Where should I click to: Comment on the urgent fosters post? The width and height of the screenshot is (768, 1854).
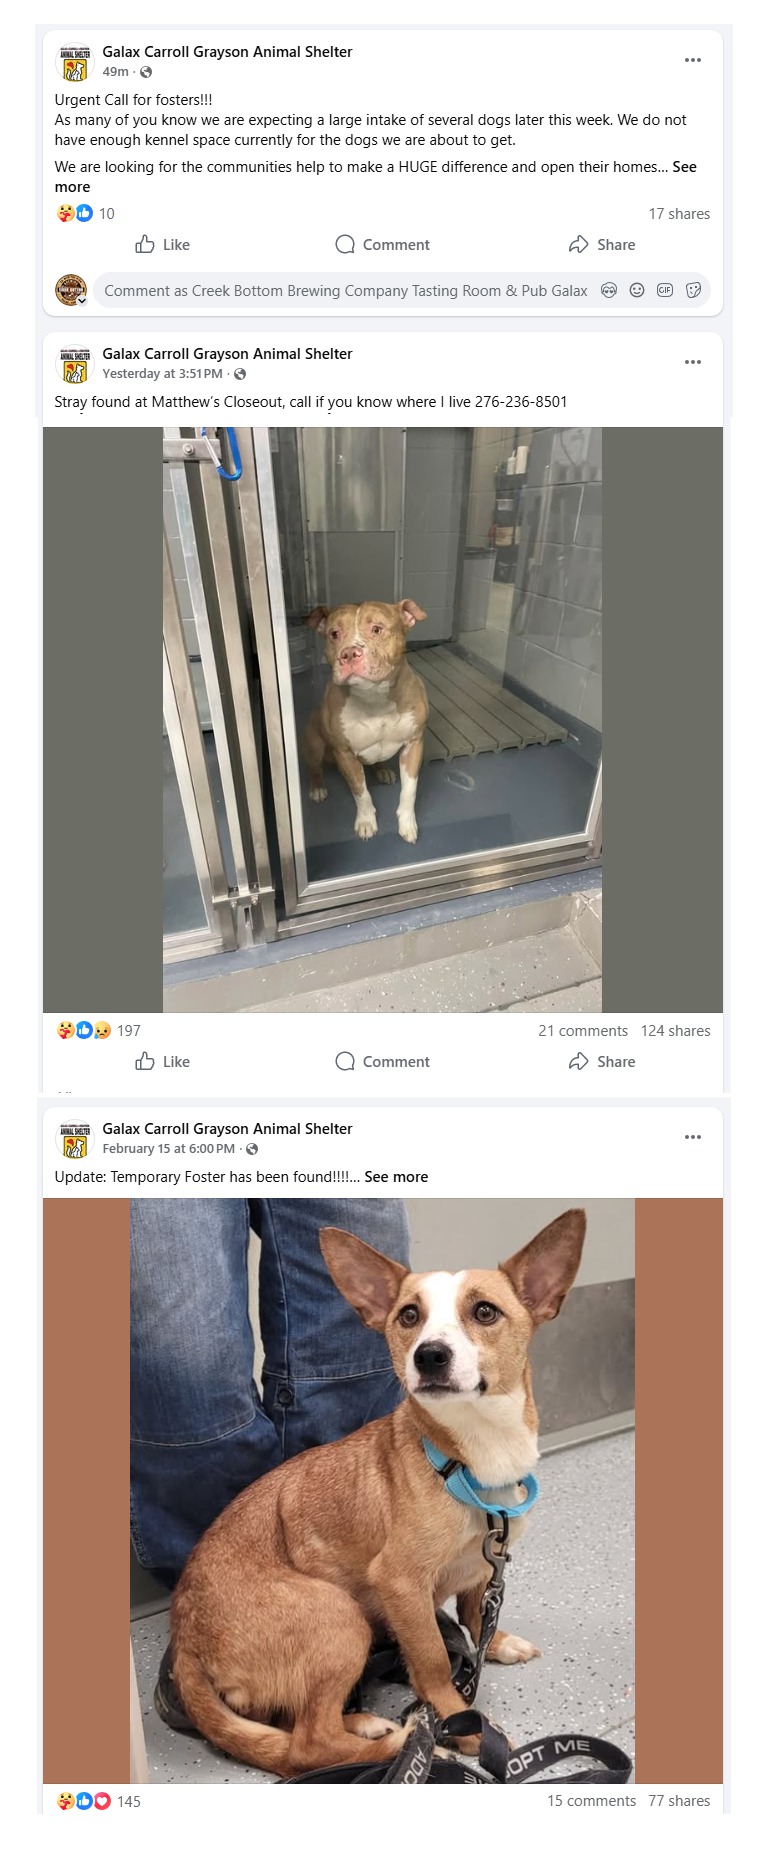[382, 244]
